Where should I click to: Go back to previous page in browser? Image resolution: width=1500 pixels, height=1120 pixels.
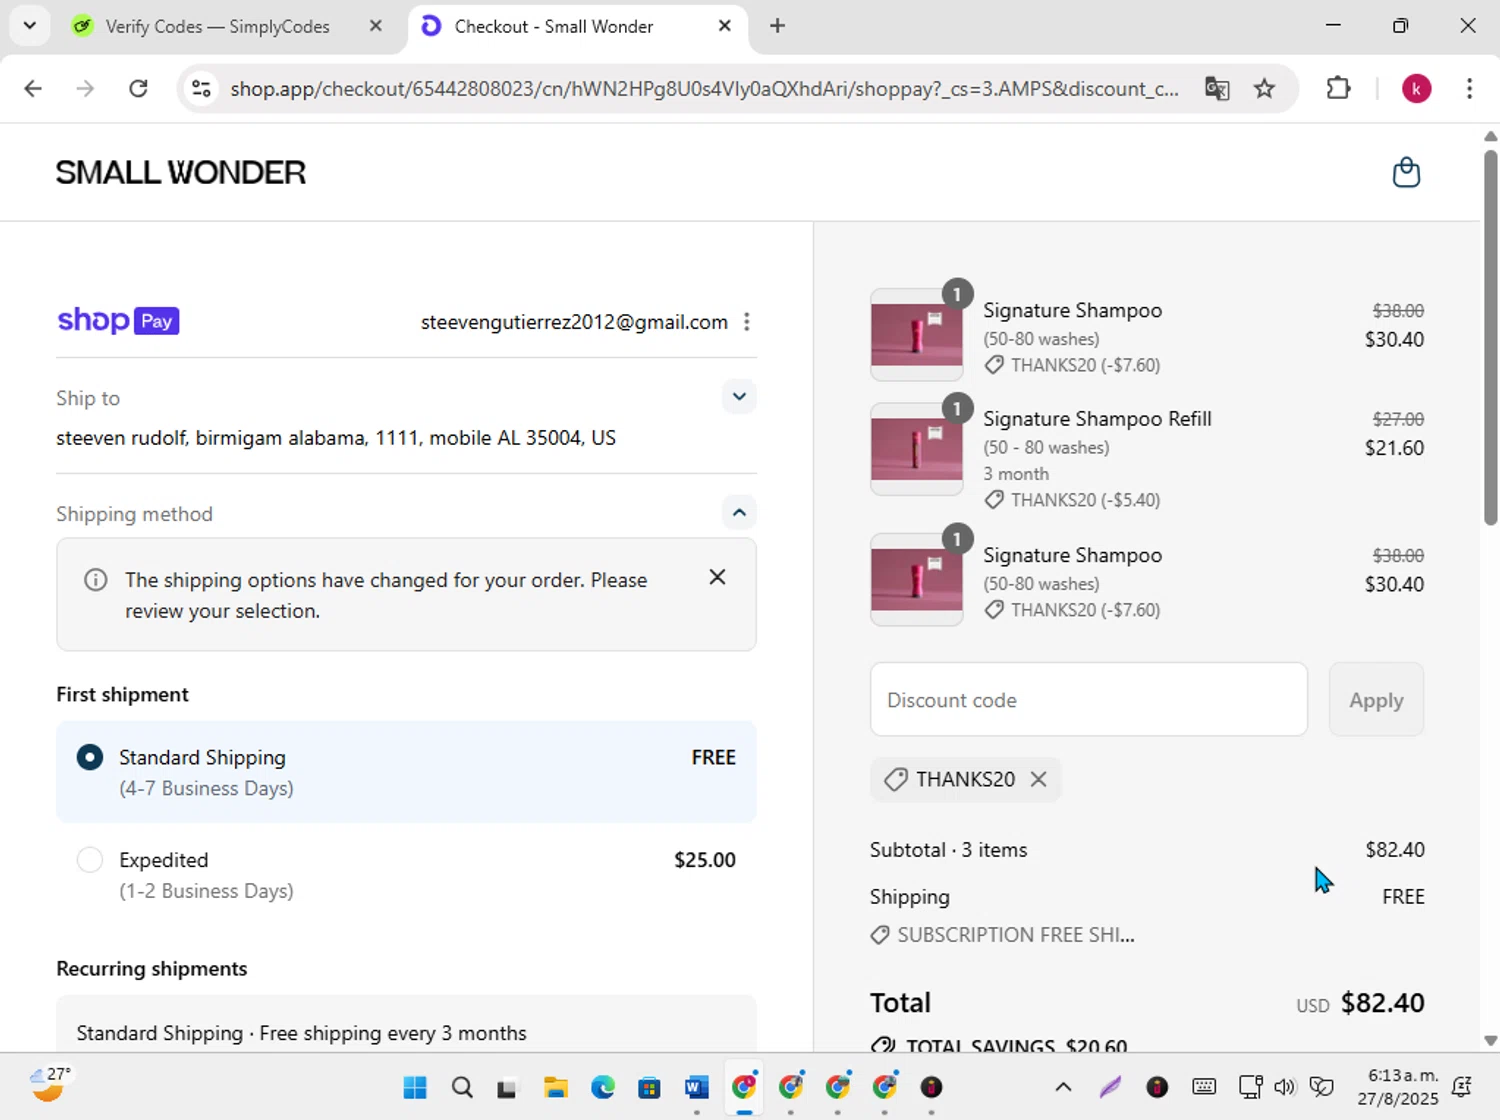coord(33,88)
